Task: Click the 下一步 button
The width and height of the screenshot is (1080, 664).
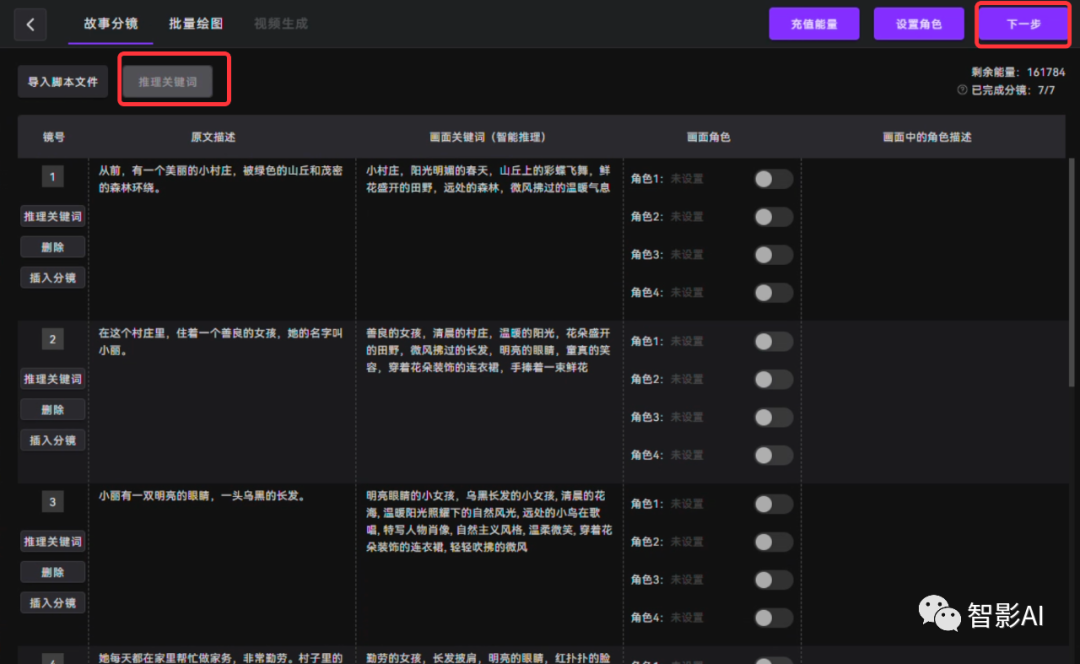Action: pos(1022,23)
